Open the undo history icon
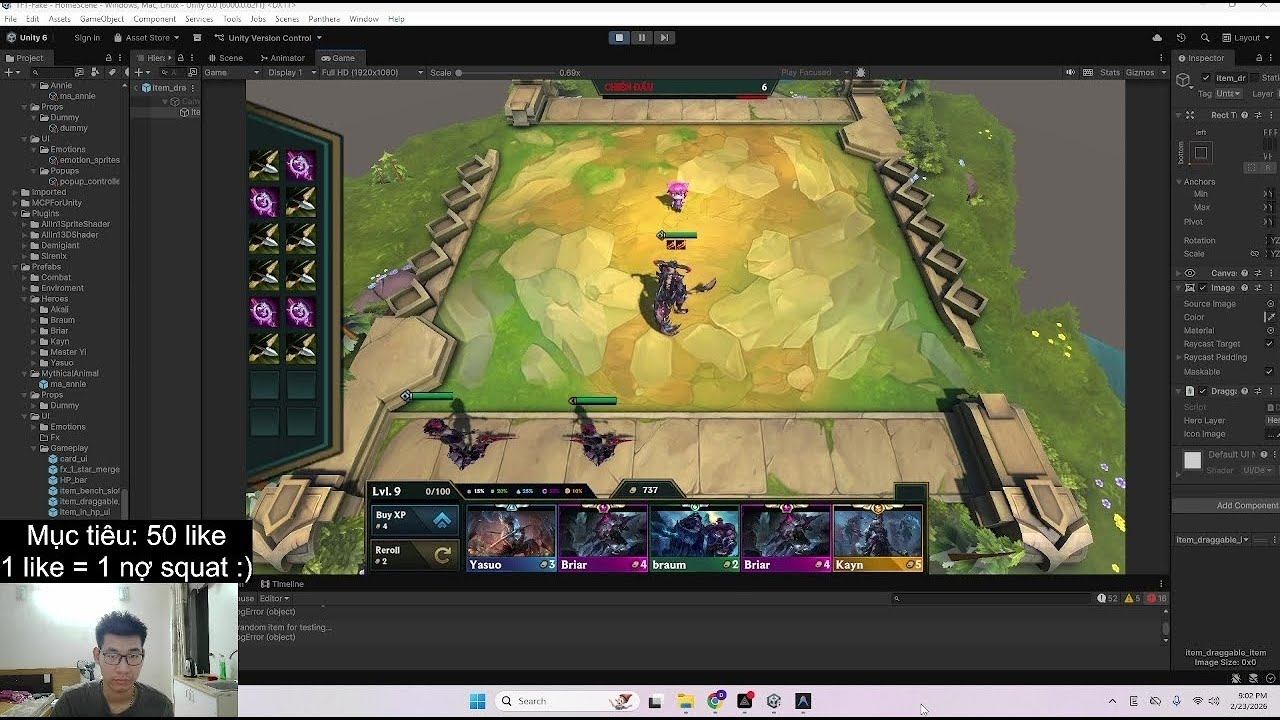 pos(1181,38)
